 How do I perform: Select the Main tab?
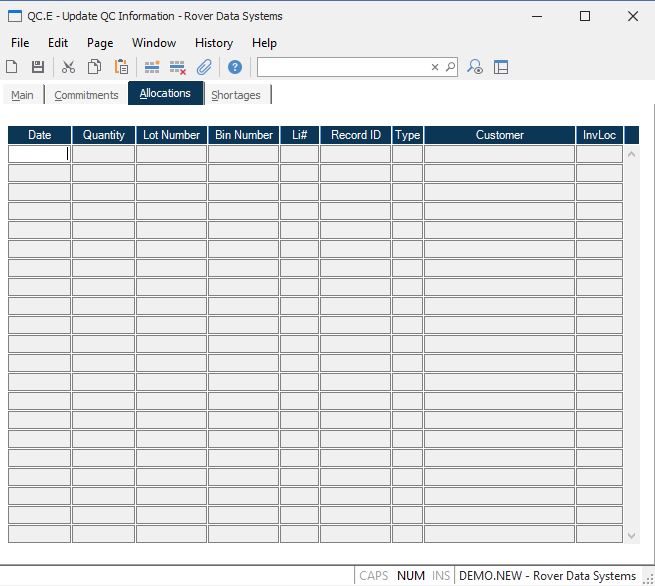pyautogui.click(x=22, y=95)
